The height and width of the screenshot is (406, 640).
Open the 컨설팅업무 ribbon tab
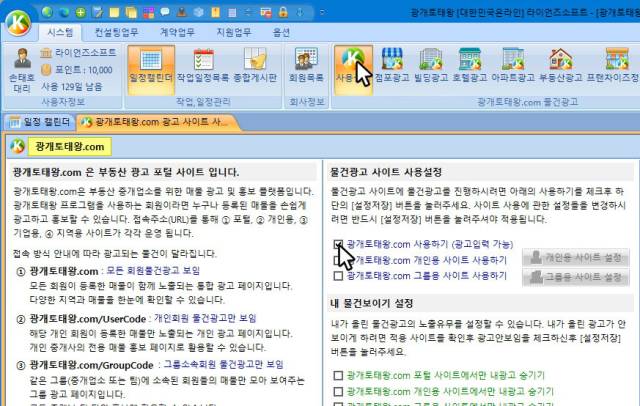(116, 32)
